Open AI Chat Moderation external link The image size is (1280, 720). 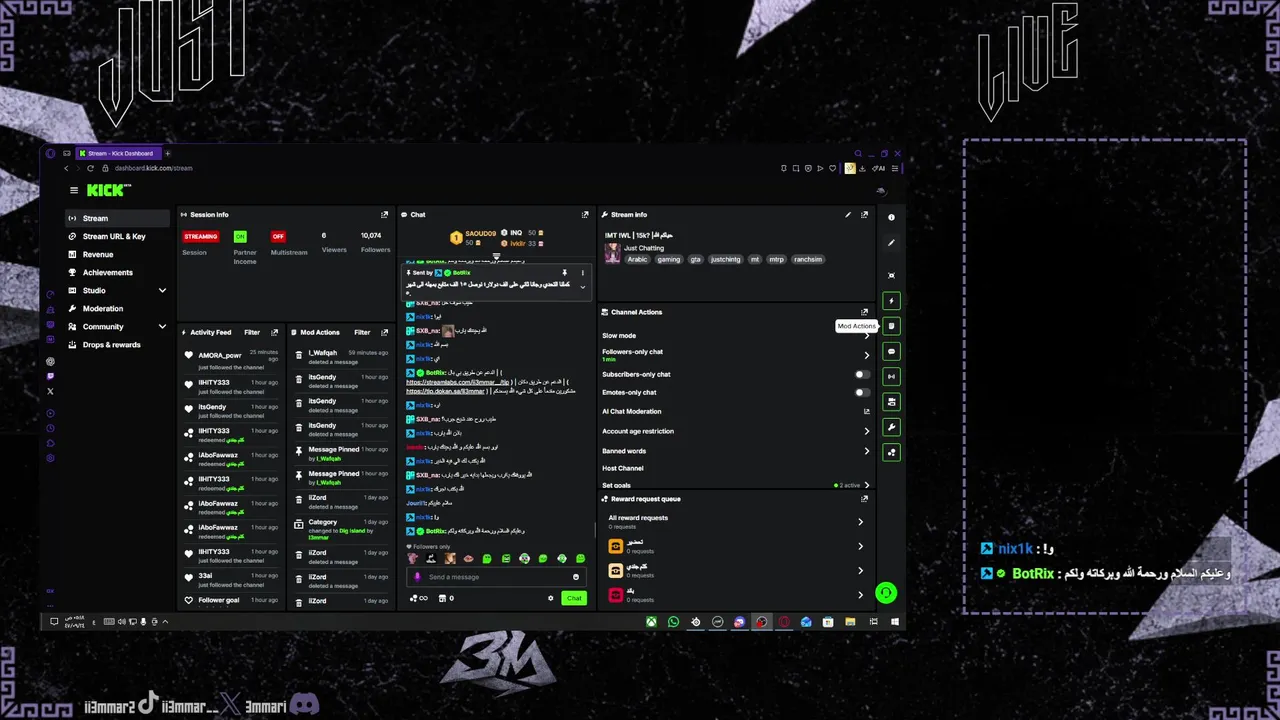coord(866,411)
